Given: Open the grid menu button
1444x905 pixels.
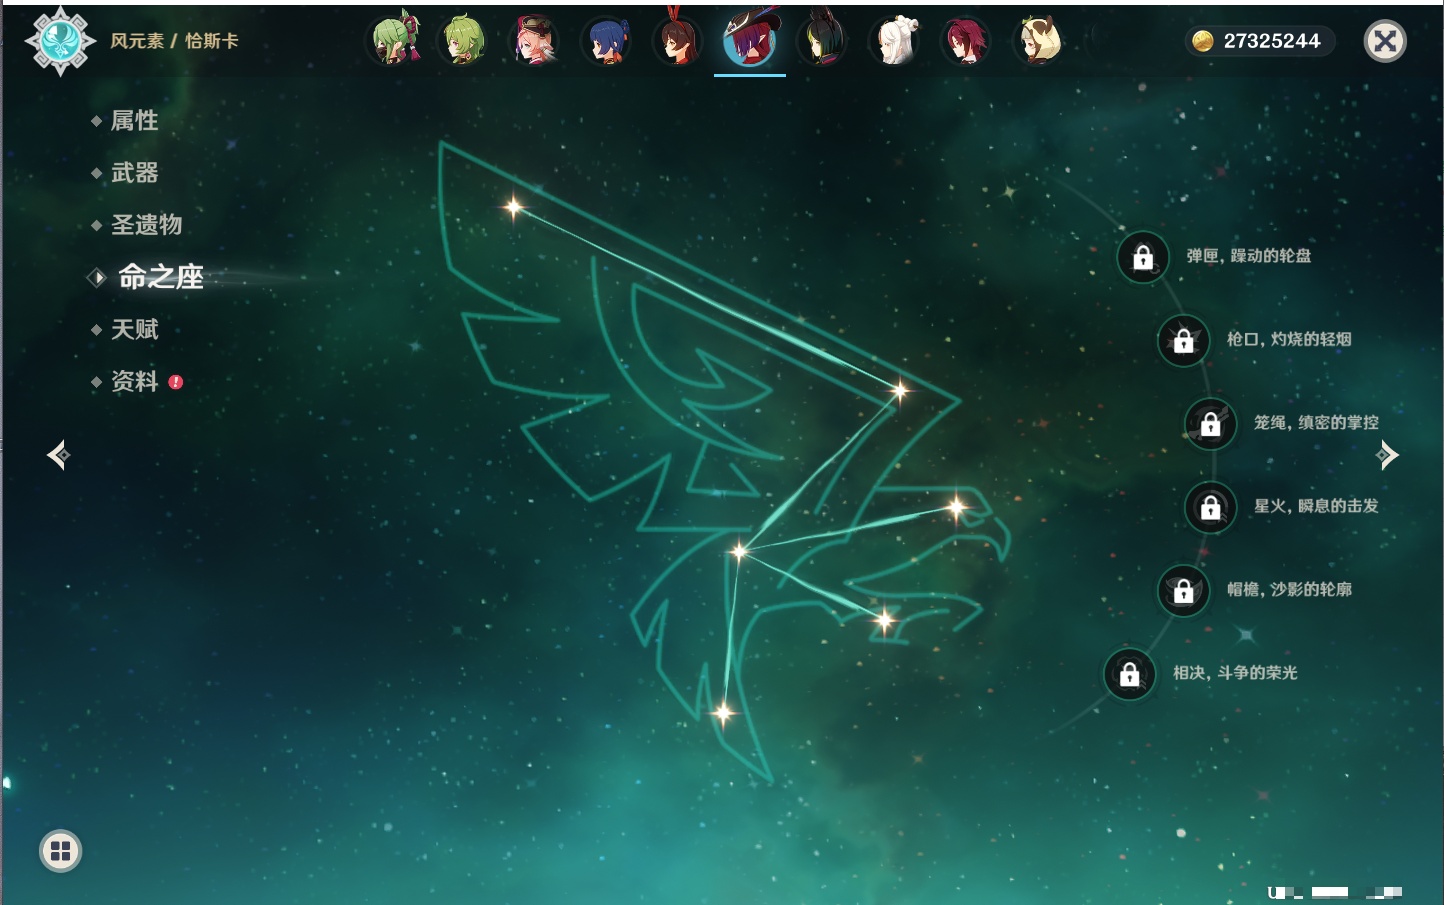Looking at the screenshot, I should 60,851.
